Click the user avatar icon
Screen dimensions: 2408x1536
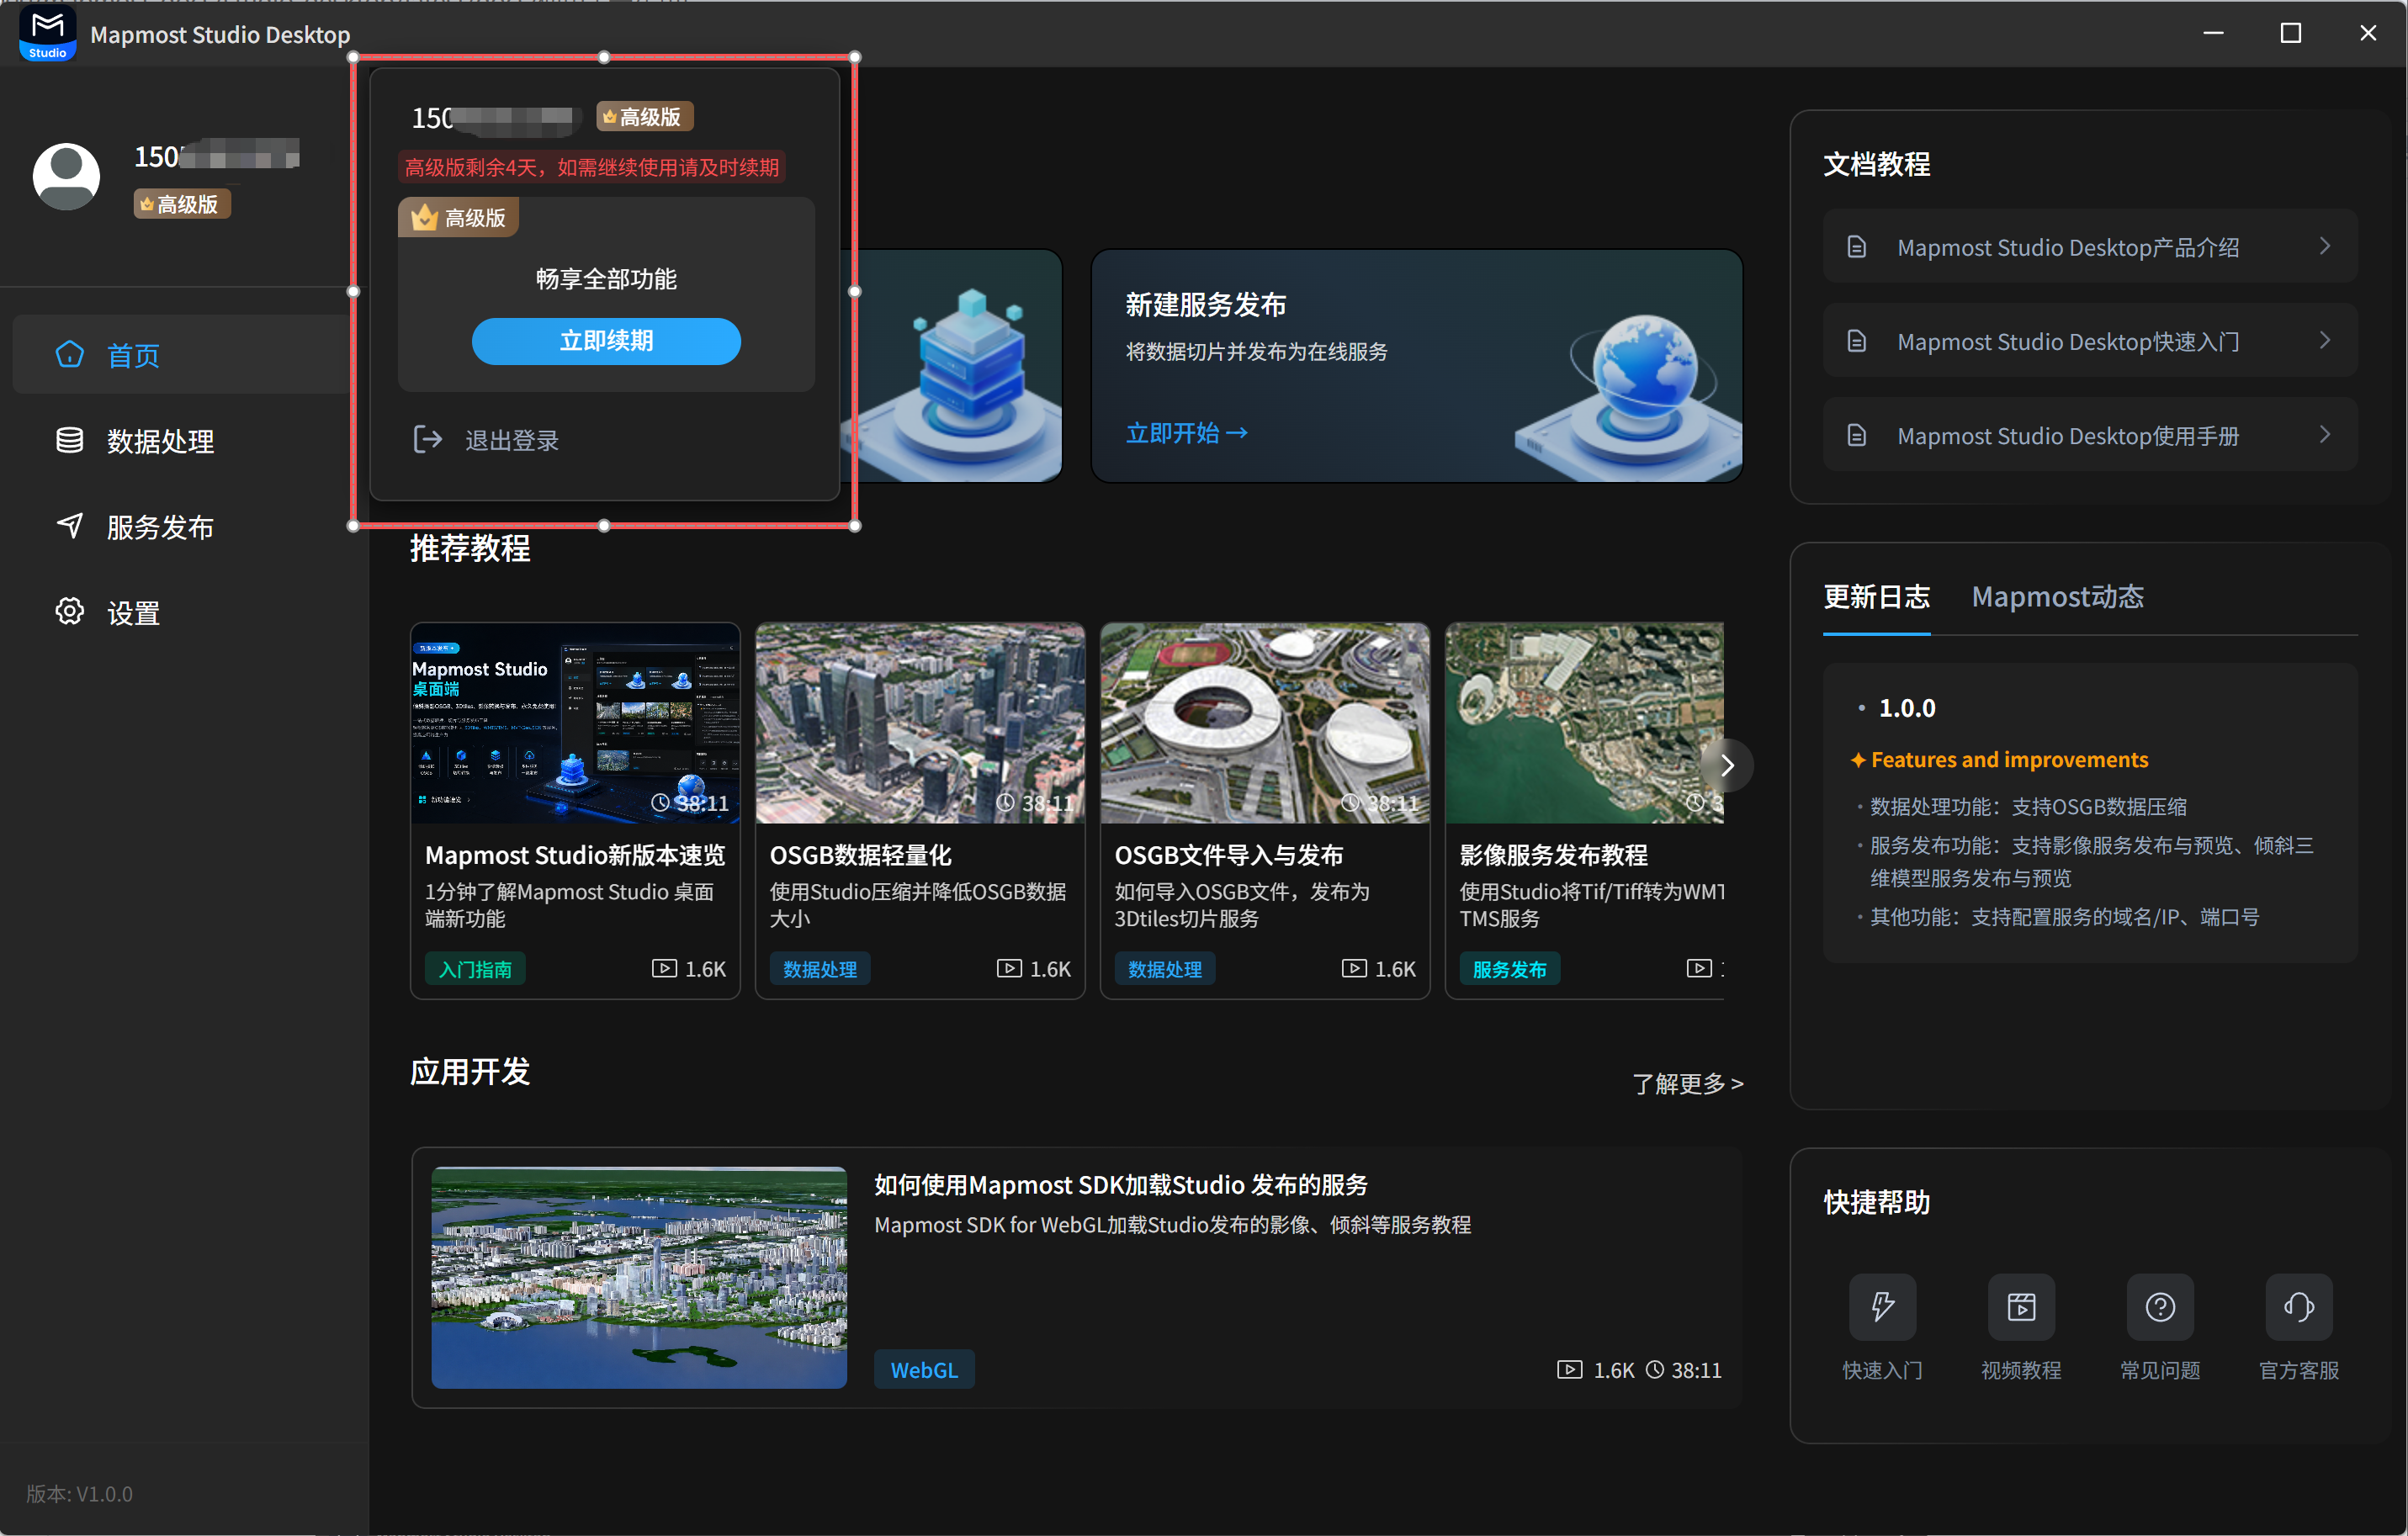pos(67,176)
